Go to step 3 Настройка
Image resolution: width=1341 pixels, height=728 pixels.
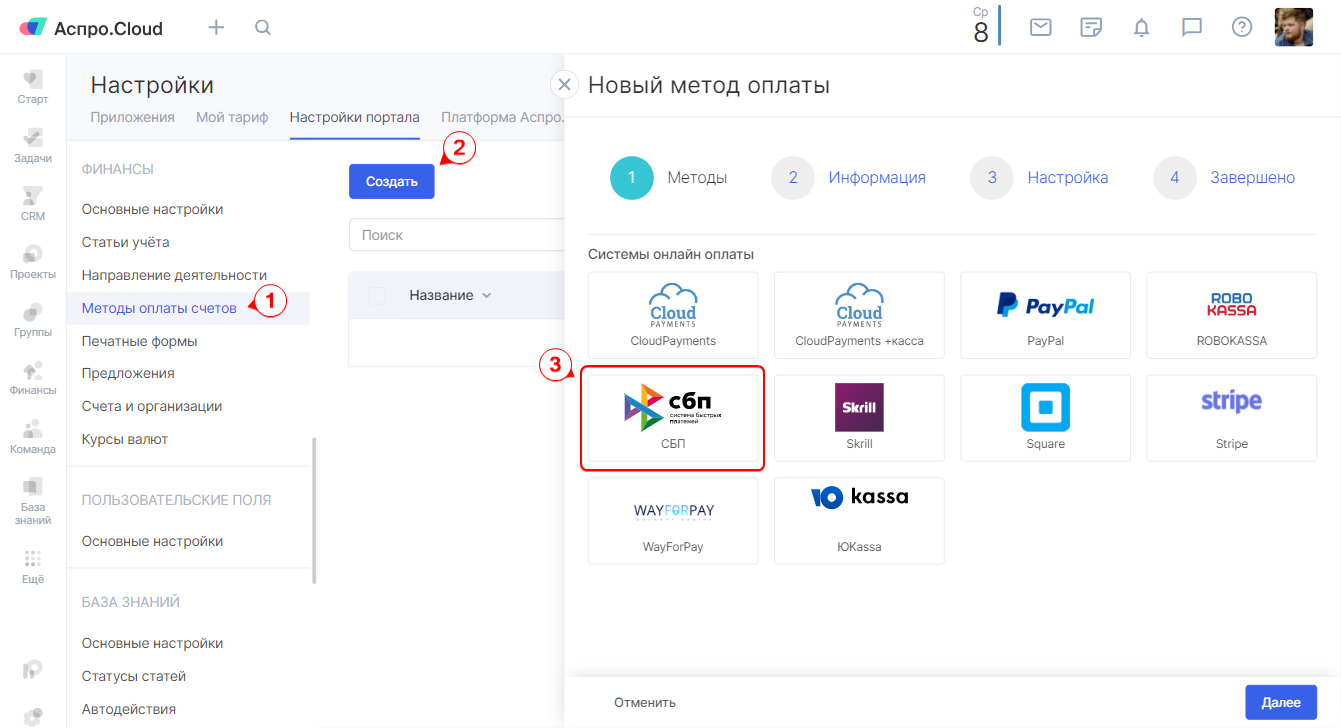(1040, 178)
